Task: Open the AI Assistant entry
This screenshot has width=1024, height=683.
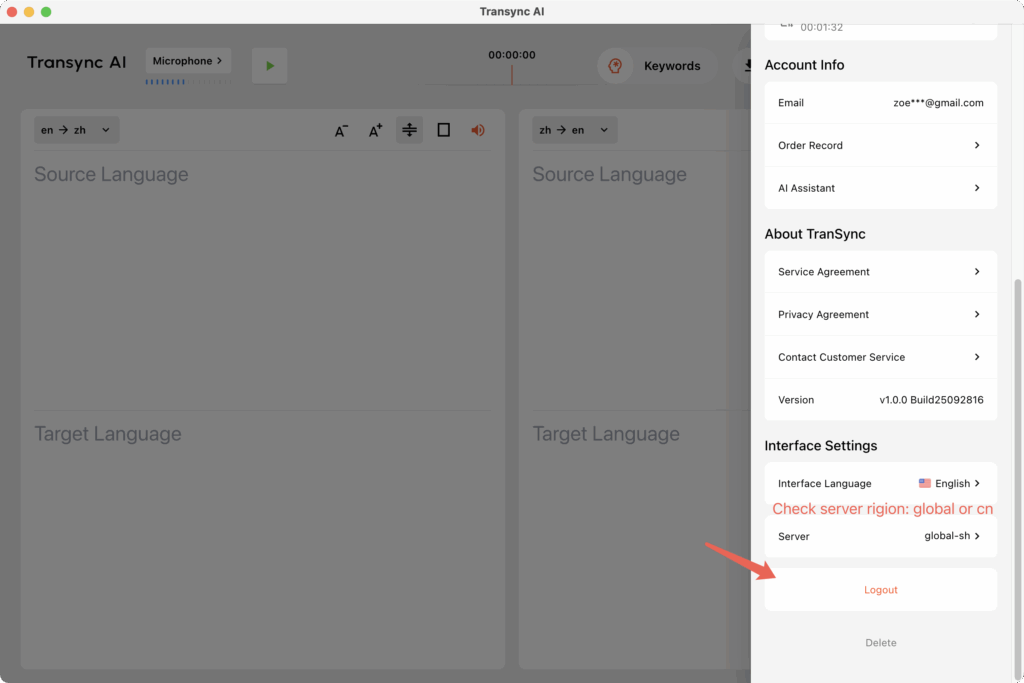Action: coord(880,188)
